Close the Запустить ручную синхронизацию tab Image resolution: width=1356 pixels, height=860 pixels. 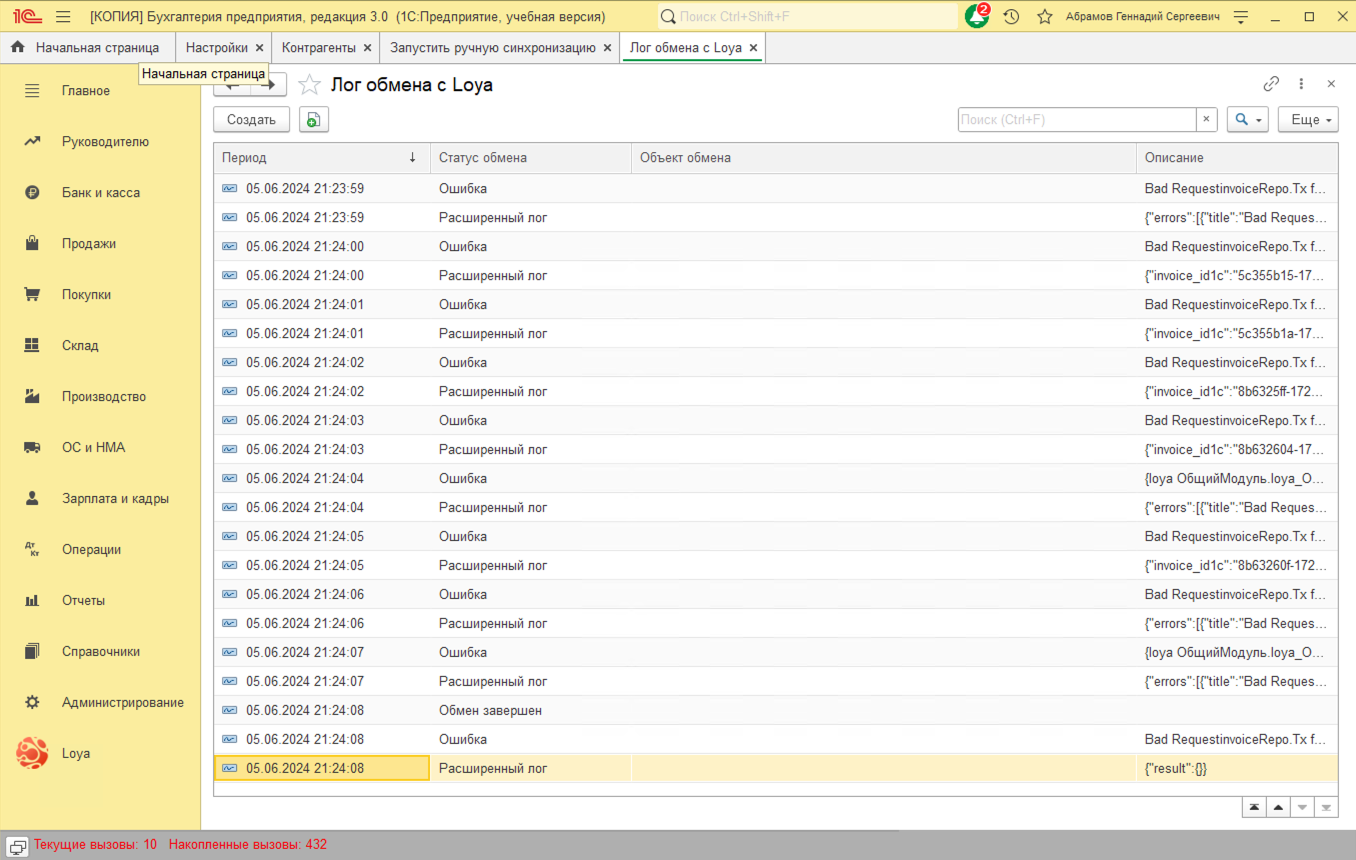tap(608, 48)
